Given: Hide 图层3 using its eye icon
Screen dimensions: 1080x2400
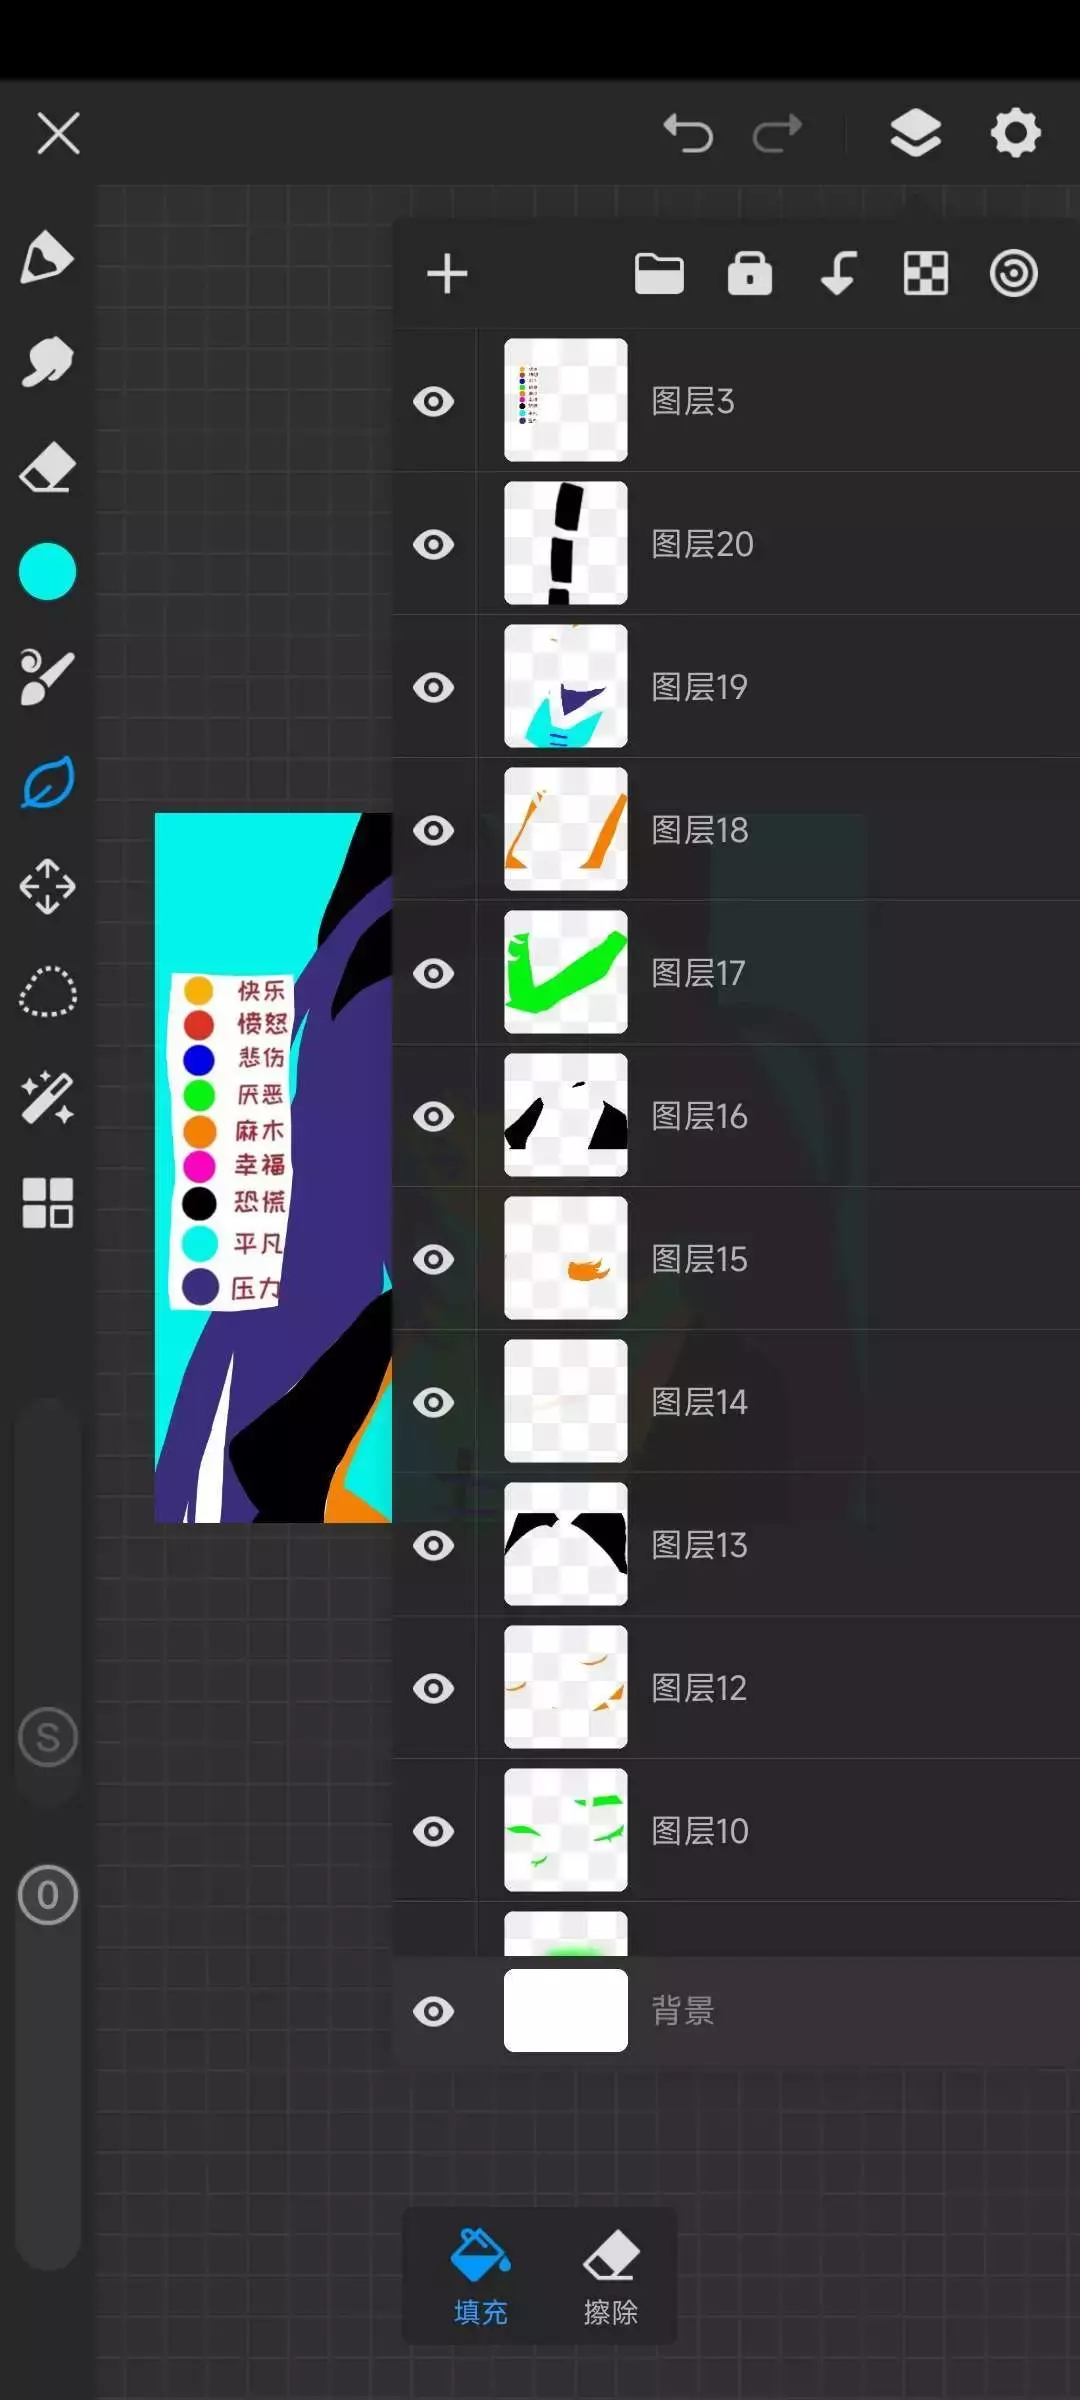Looking at the screenshot, I should [x=434, y=402].
